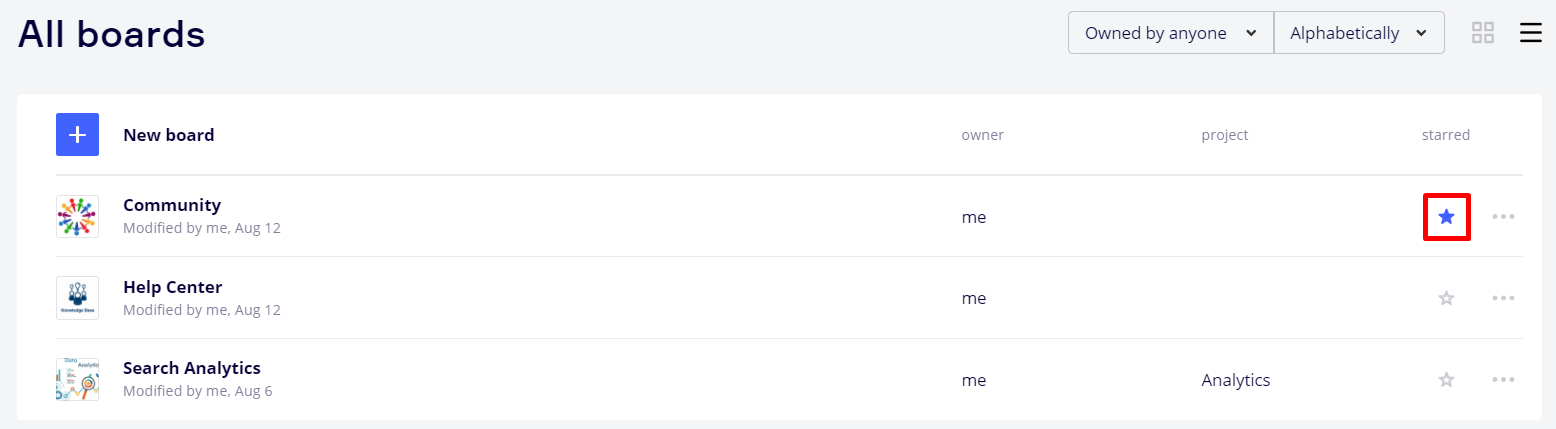This screenshot has width=1556, height=429.
Task: Click the Help Center board thumbnail
Action: pos(77,298)
